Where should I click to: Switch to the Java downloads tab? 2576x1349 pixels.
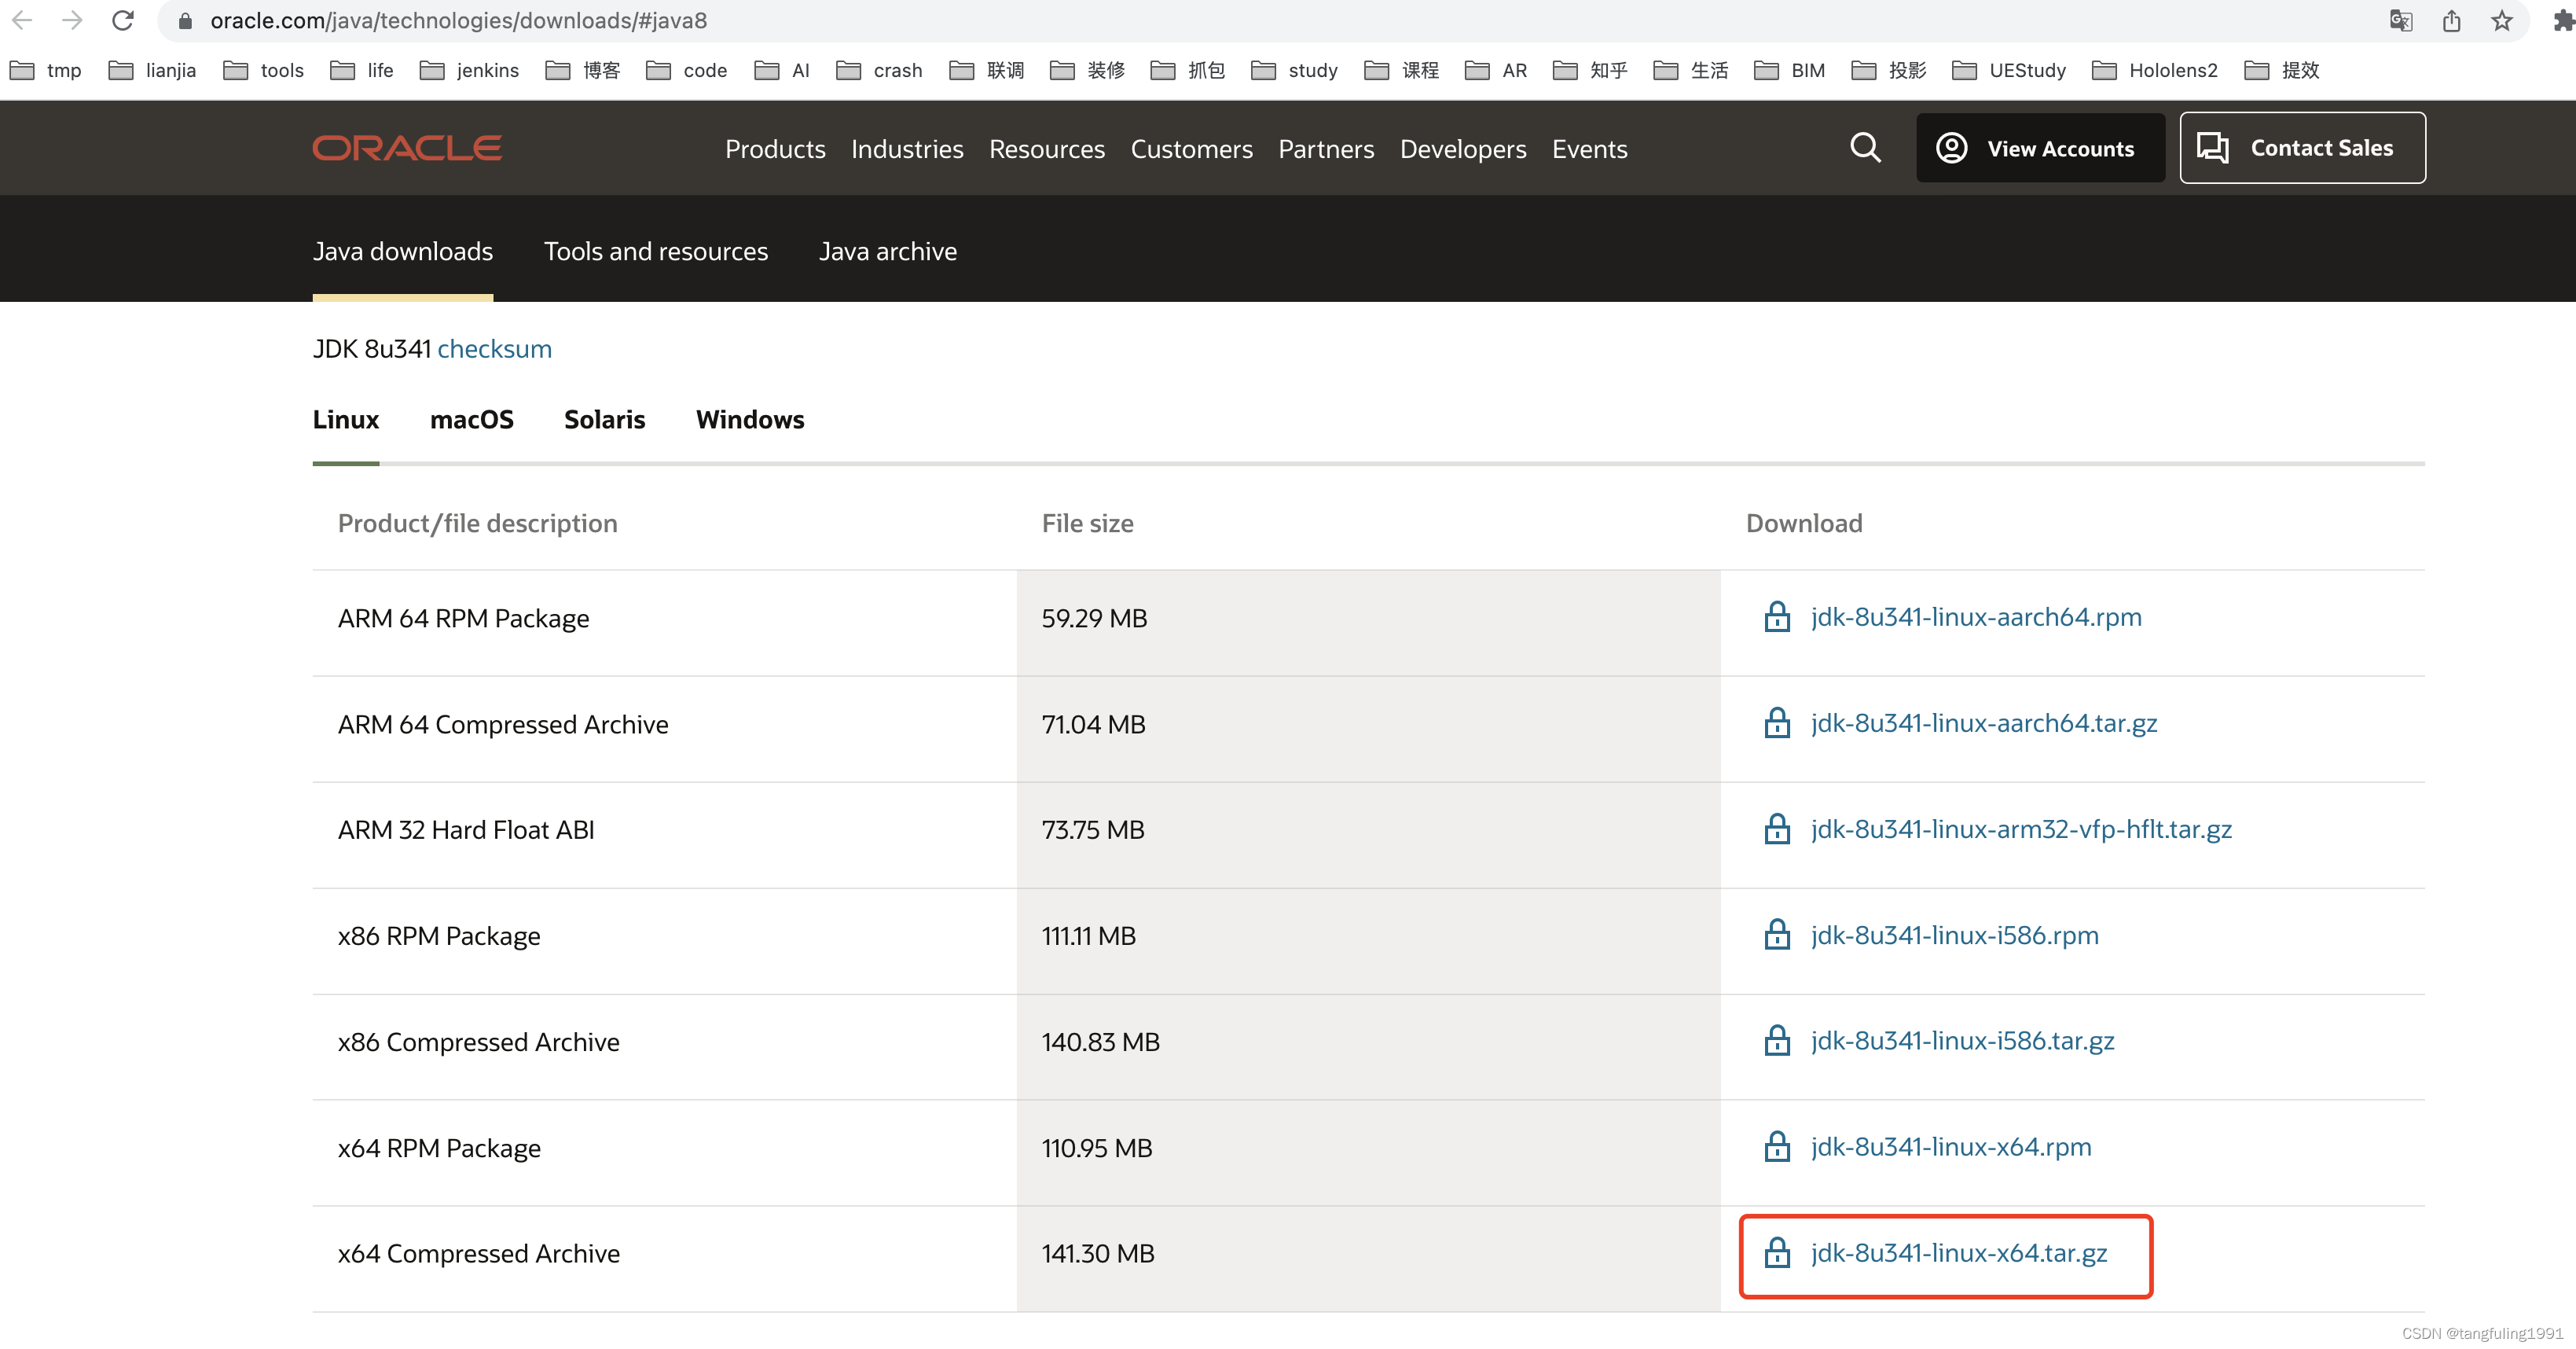click(403, 251)
